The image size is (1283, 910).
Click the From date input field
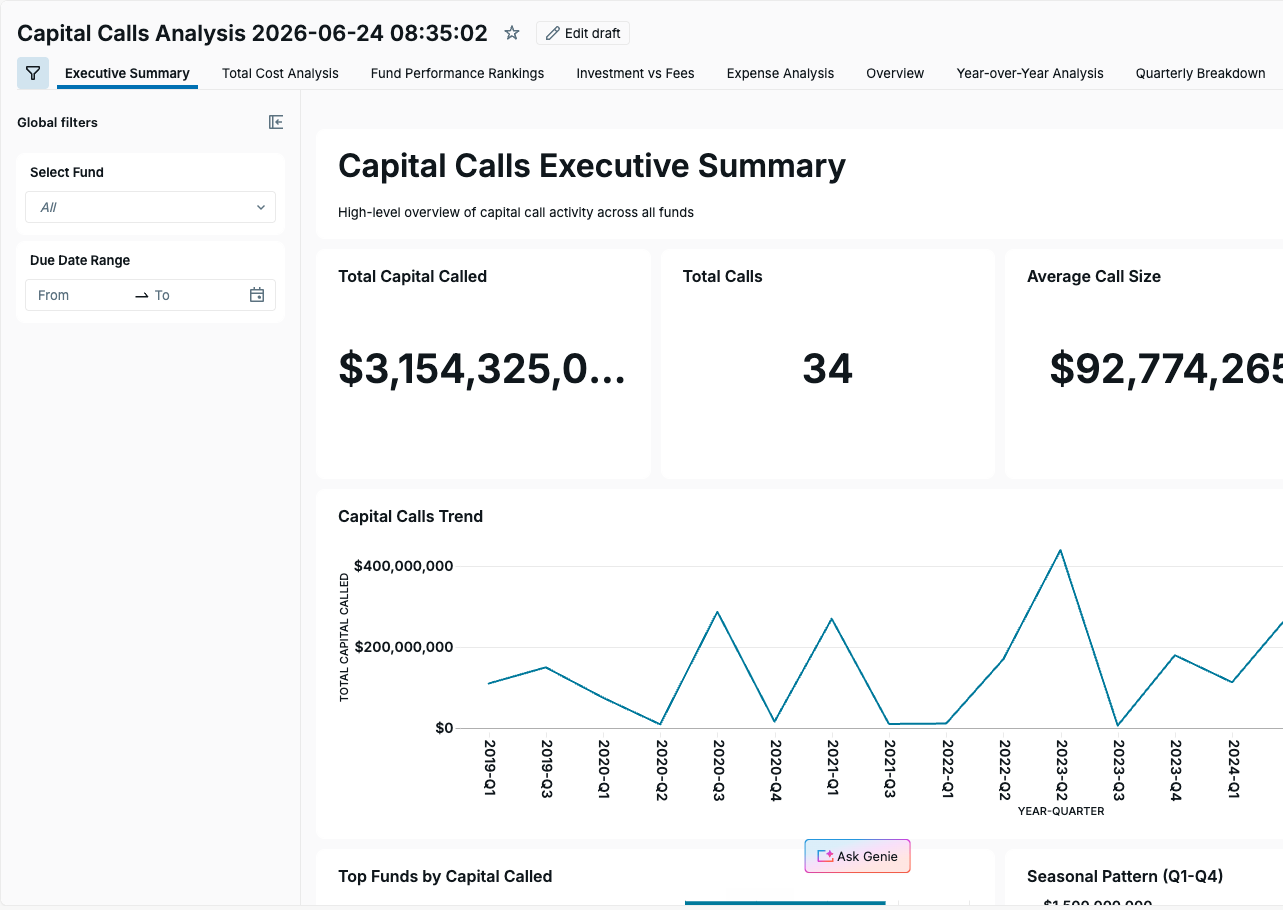pos(80,295)
